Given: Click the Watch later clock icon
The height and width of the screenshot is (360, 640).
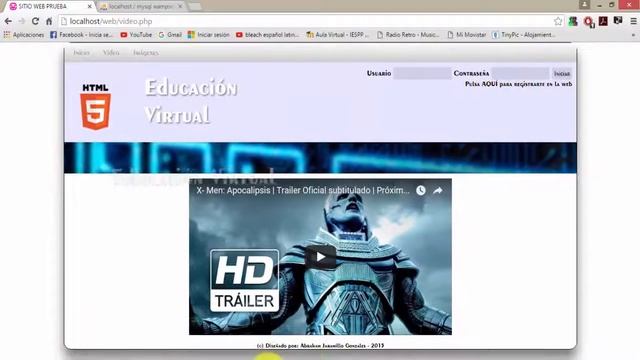Looking at the screenshot, I should pyautogui.click(x=421, y=190).
